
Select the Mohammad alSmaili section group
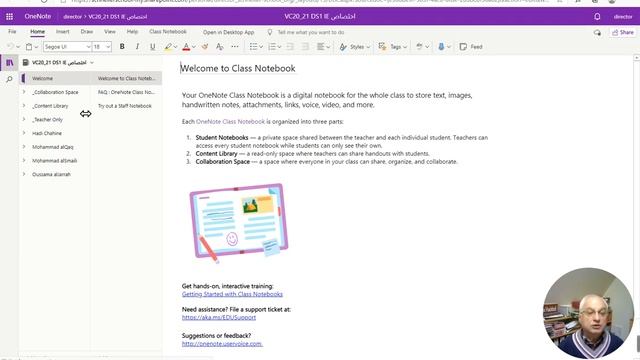pos(55,161)
